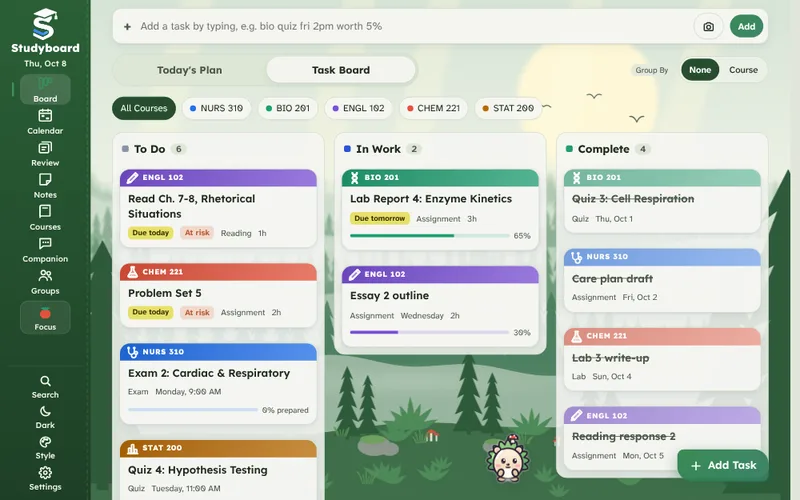Viewport: 800px width, 500px height.
Task: Switch to Dark mode moon icon
Action: 45,418
